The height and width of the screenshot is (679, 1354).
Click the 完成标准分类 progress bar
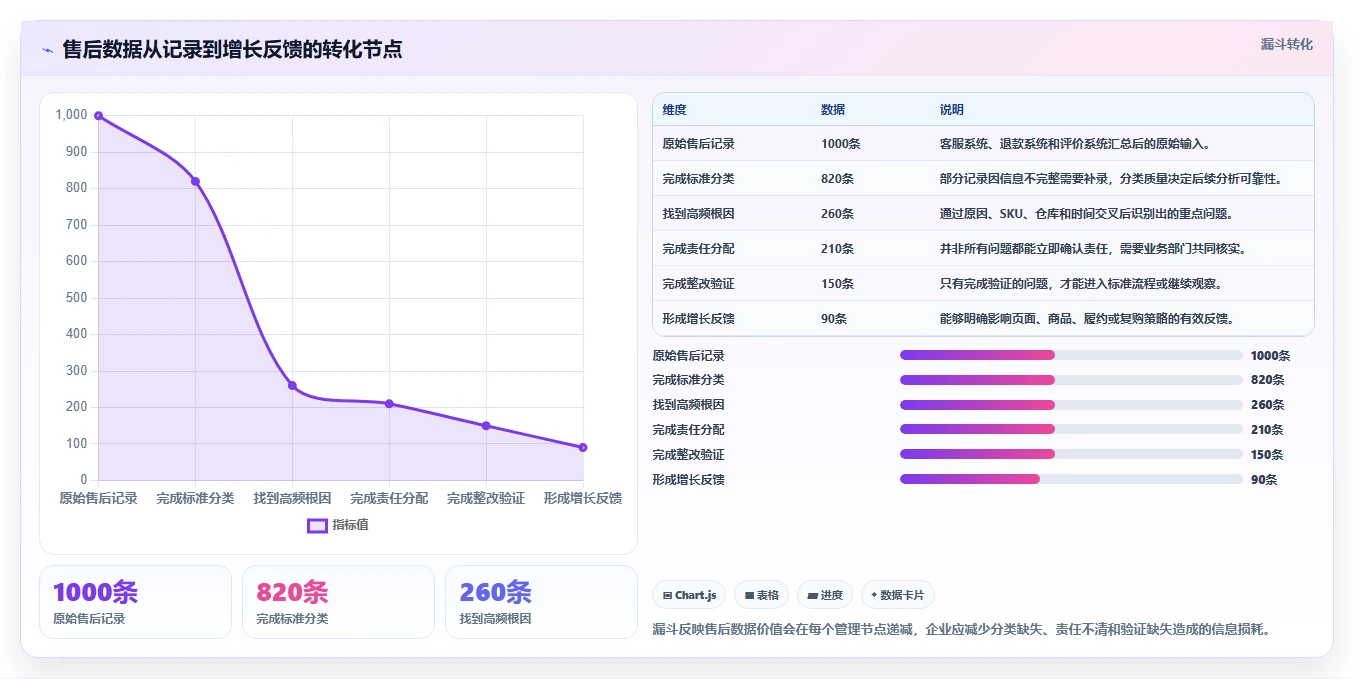tap(1071, 380)
